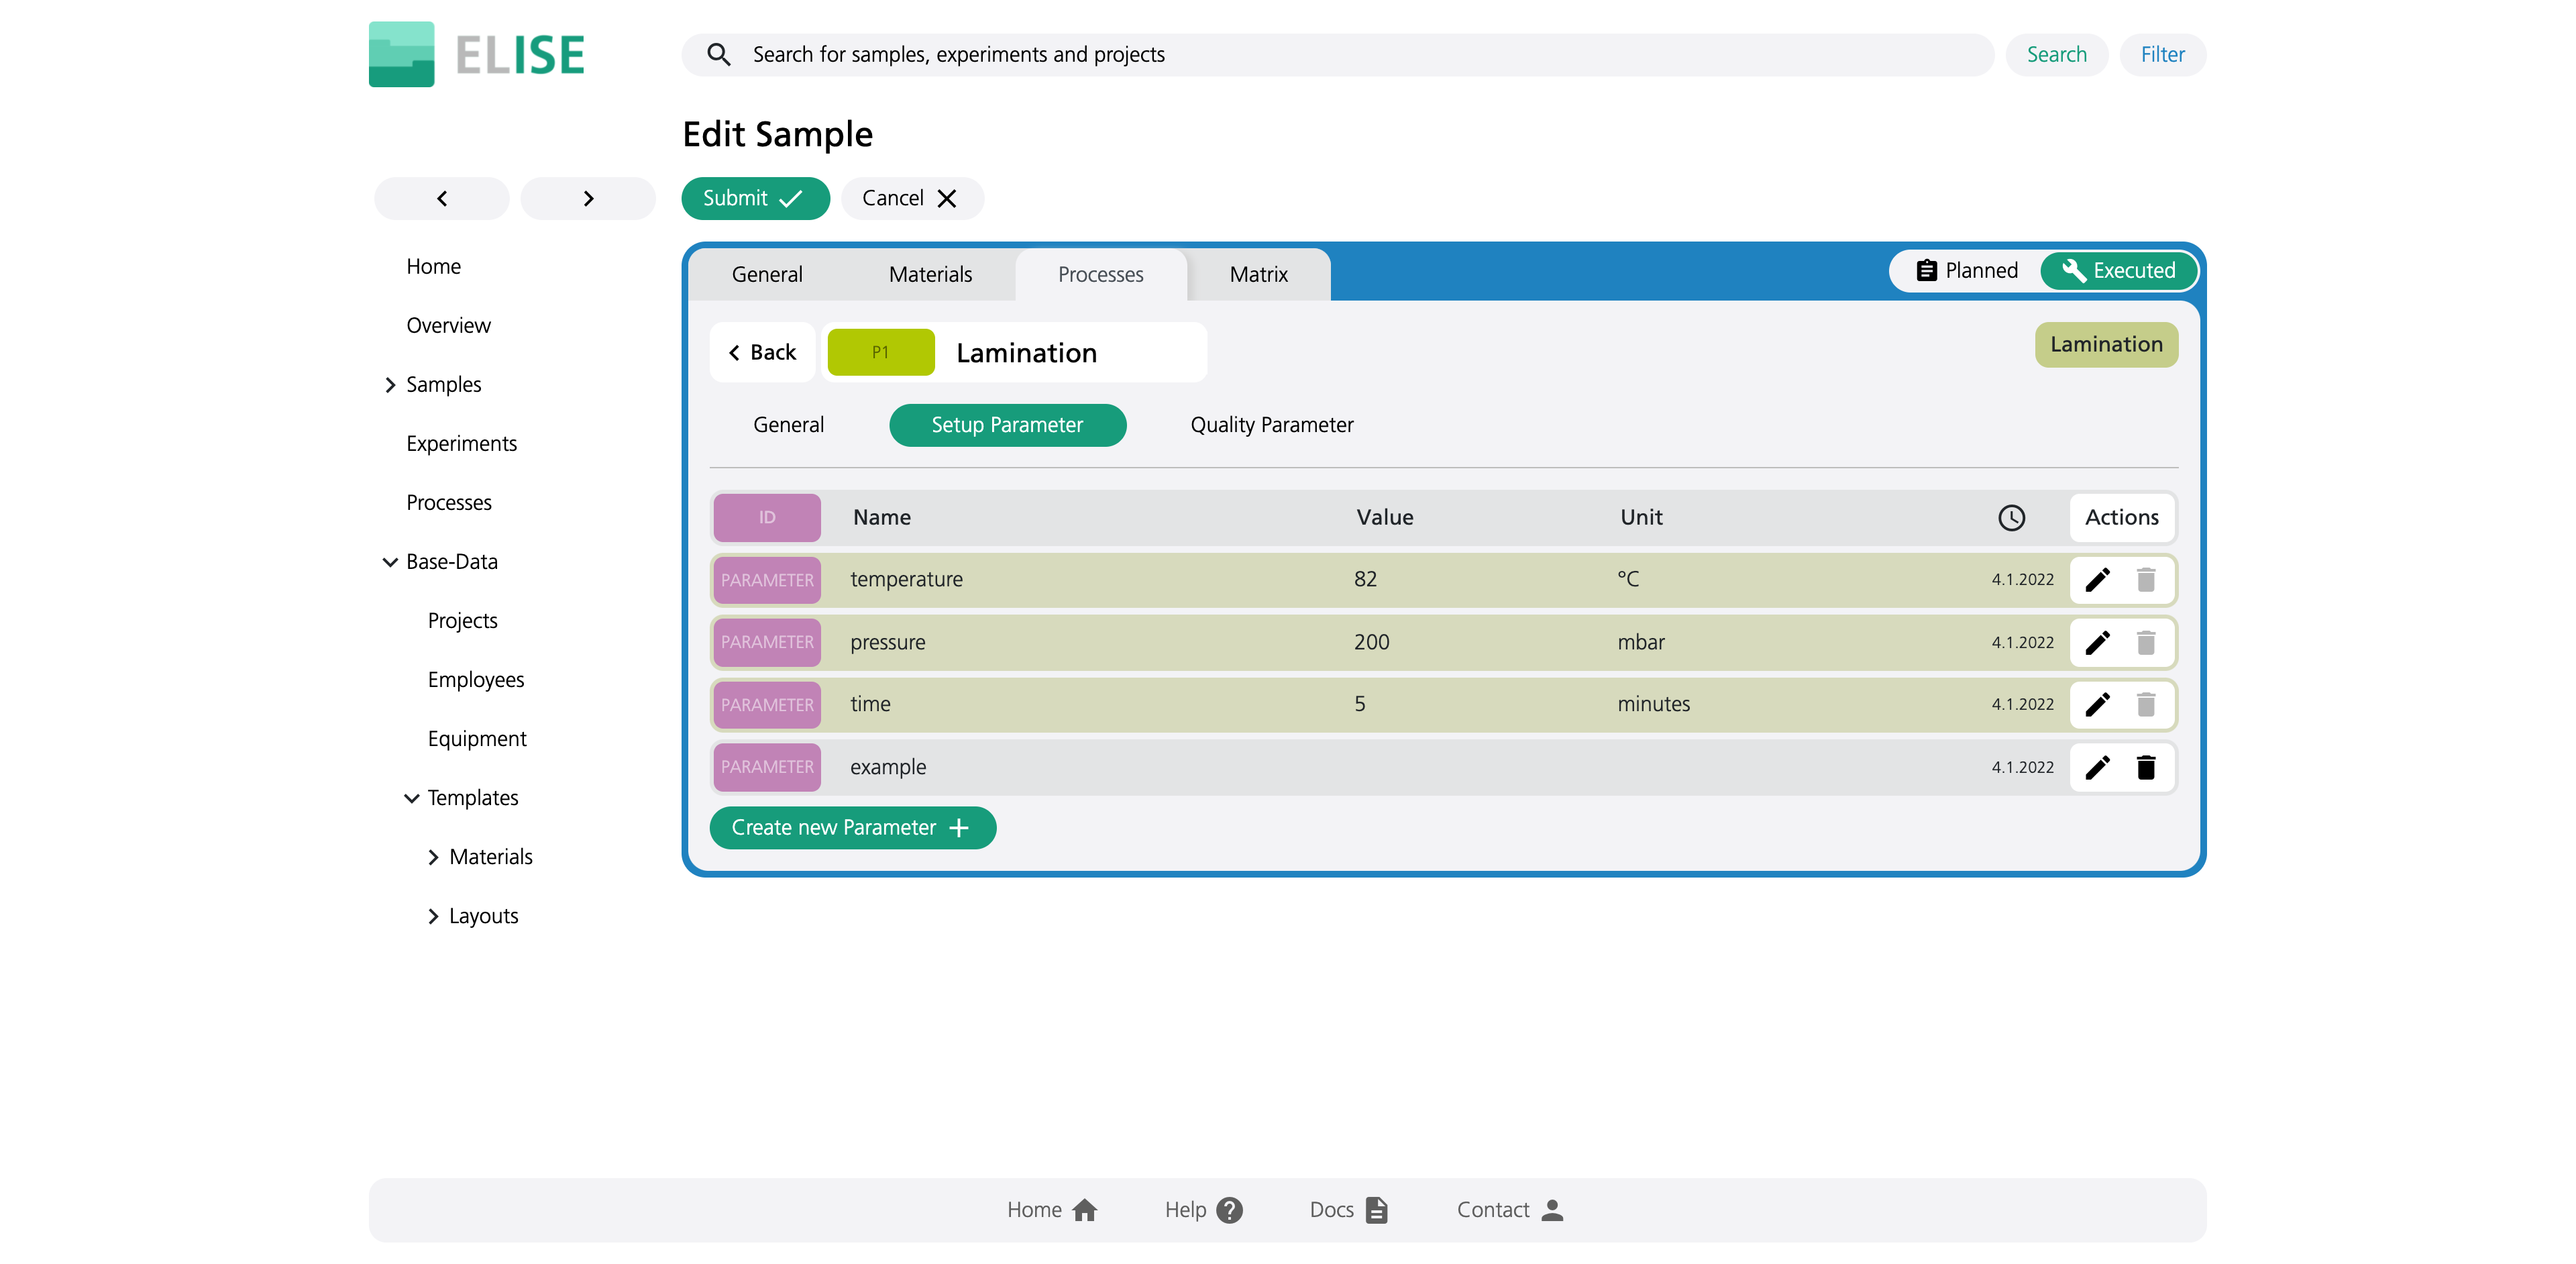Click the edit pencil icon for temperature

(2098, 578)
